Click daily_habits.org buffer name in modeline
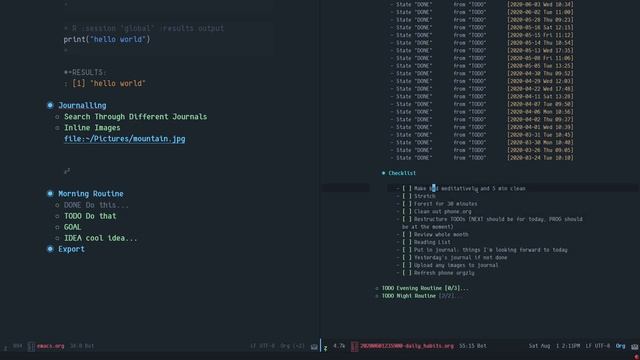640x360 pixels. click(407, 346)
